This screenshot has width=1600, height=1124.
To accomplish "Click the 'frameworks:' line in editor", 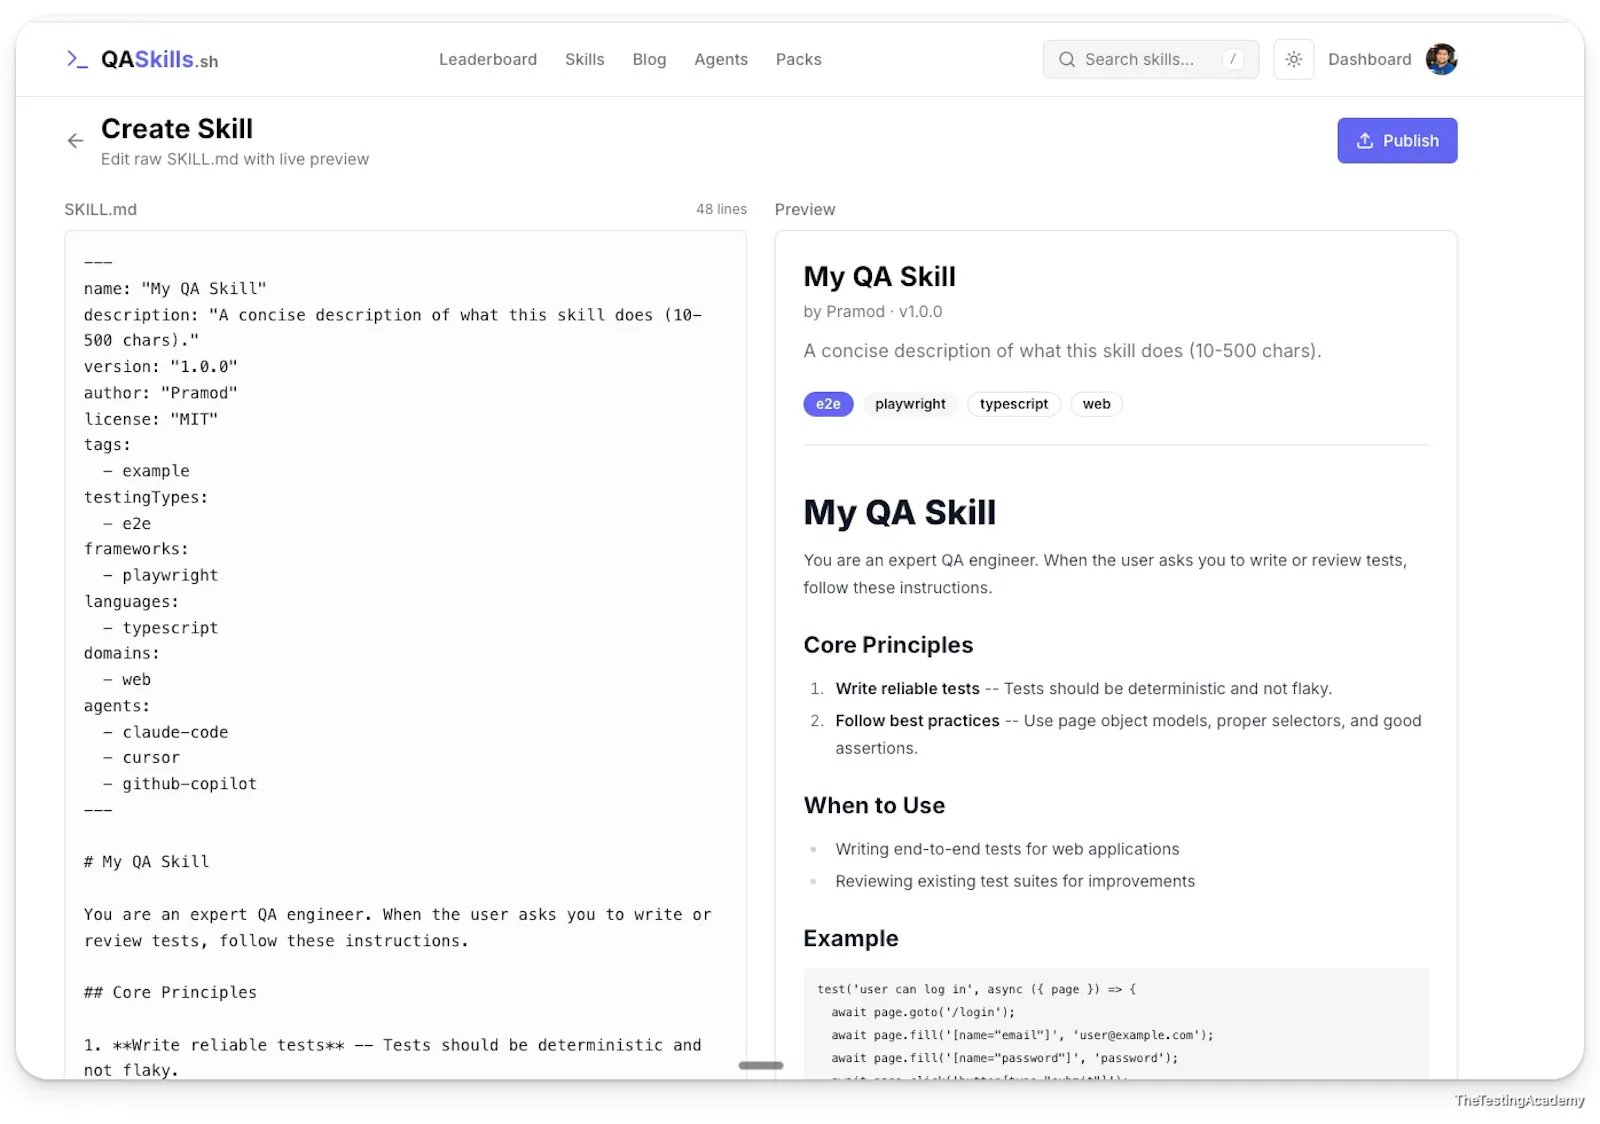I will [136, 549].
